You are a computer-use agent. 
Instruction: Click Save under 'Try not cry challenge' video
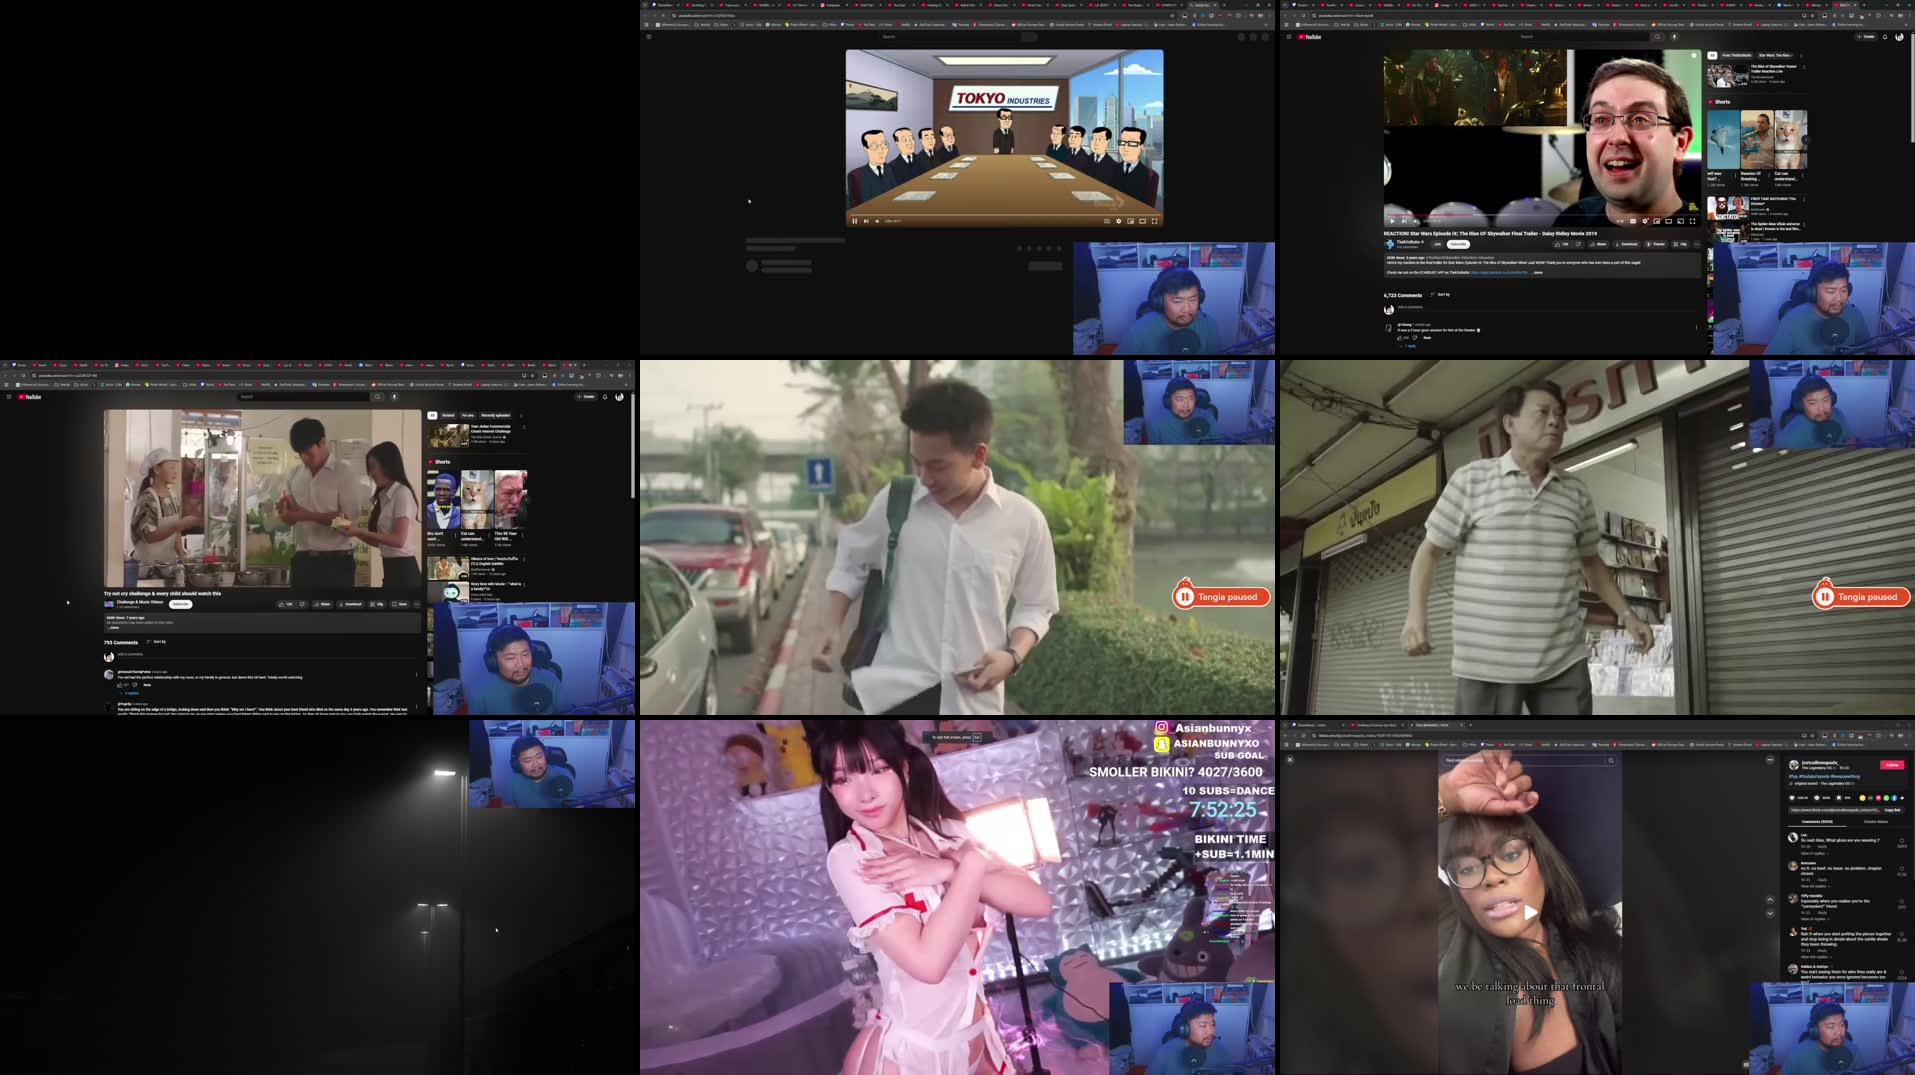click(400, 604)
